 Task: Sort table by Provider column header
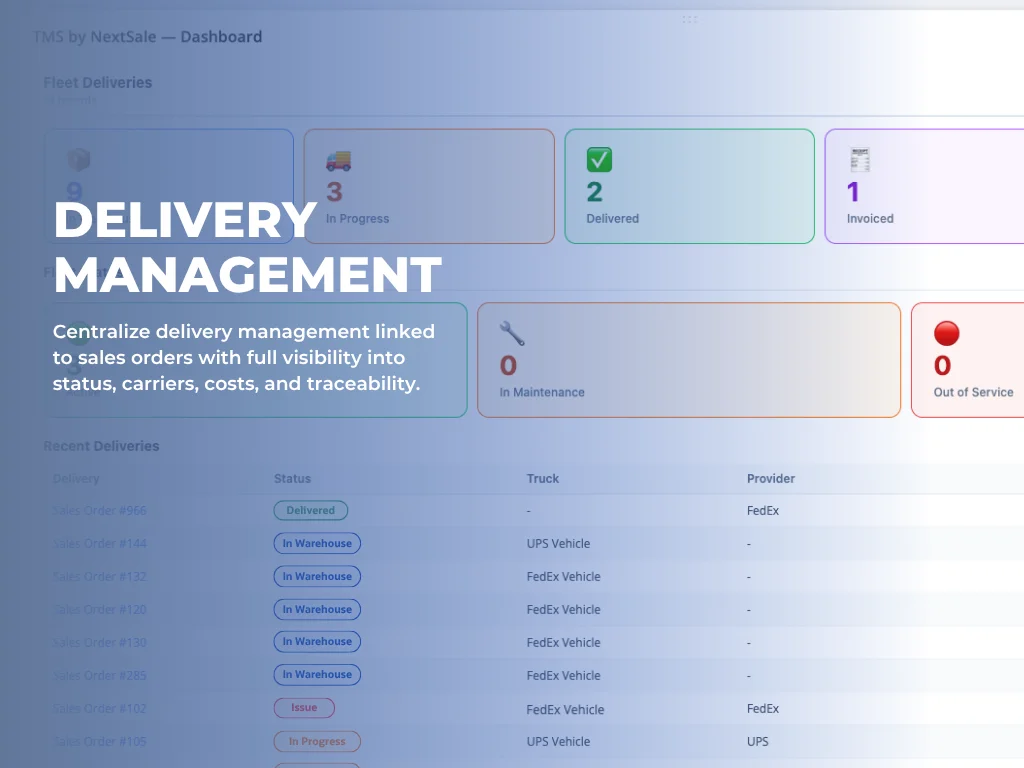(771, 479)
